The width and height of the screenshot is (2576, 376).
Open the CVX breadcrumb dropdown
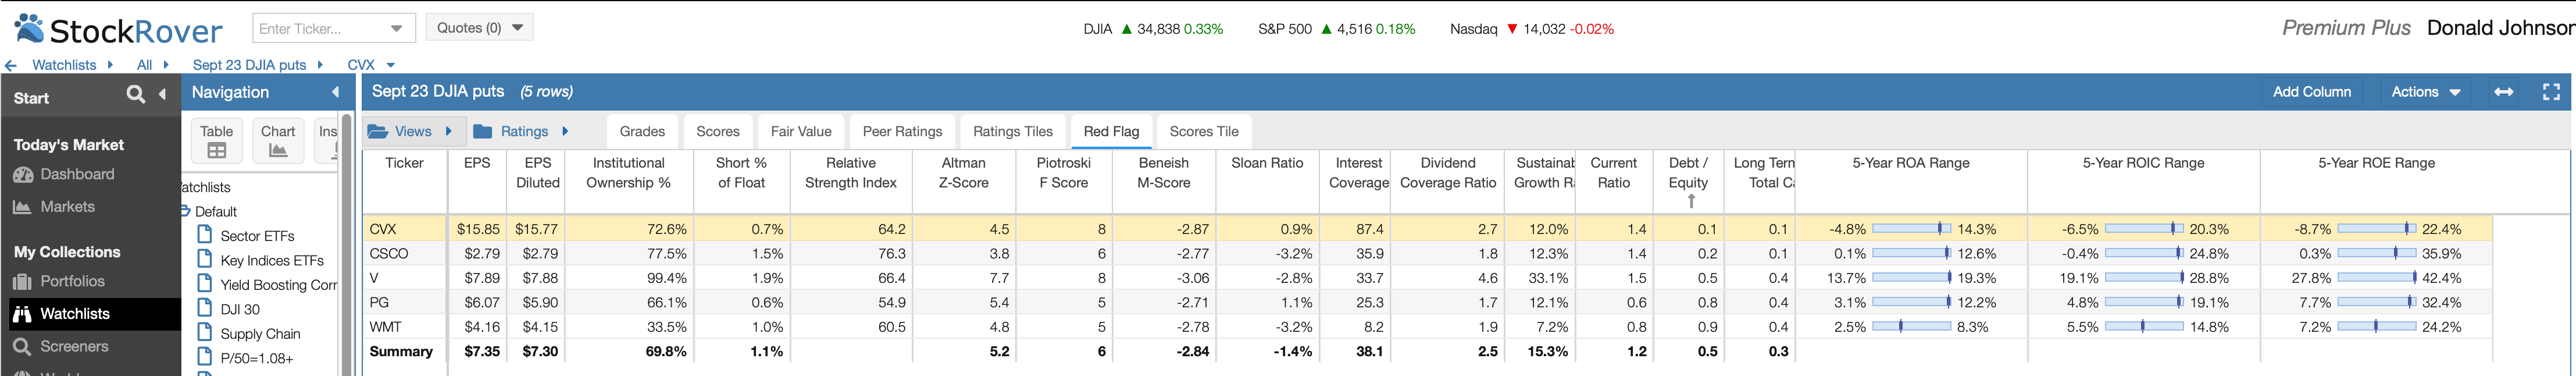pos(391,65)
